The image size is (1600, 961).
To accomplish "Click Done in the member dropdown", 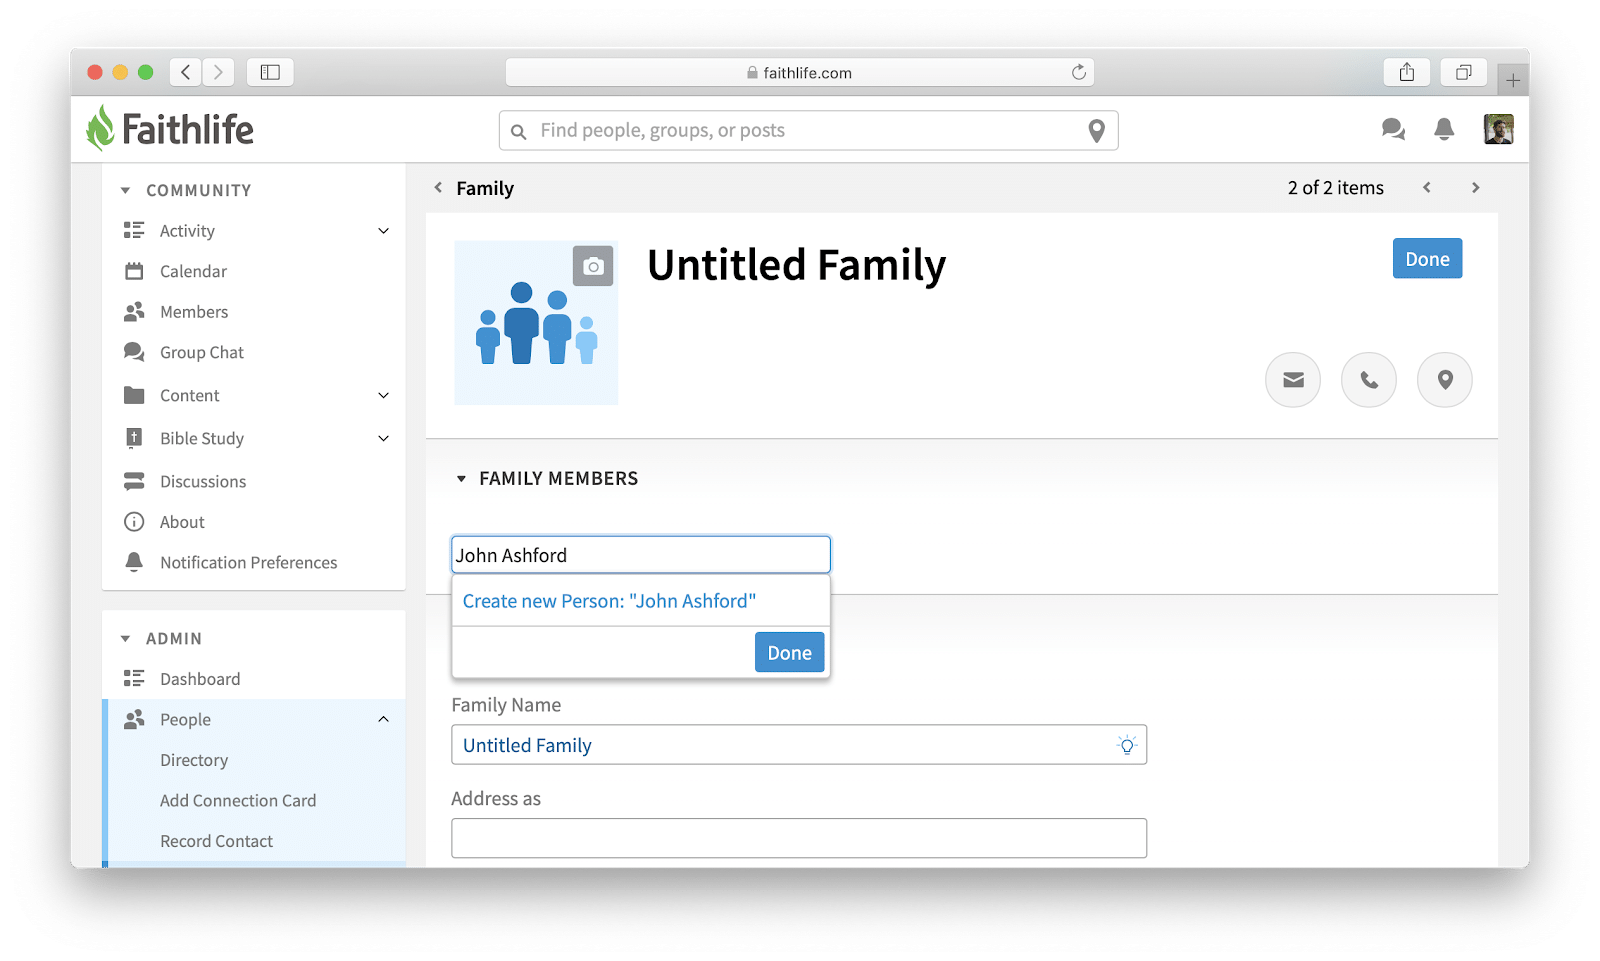I will click(x=789, y=652).
